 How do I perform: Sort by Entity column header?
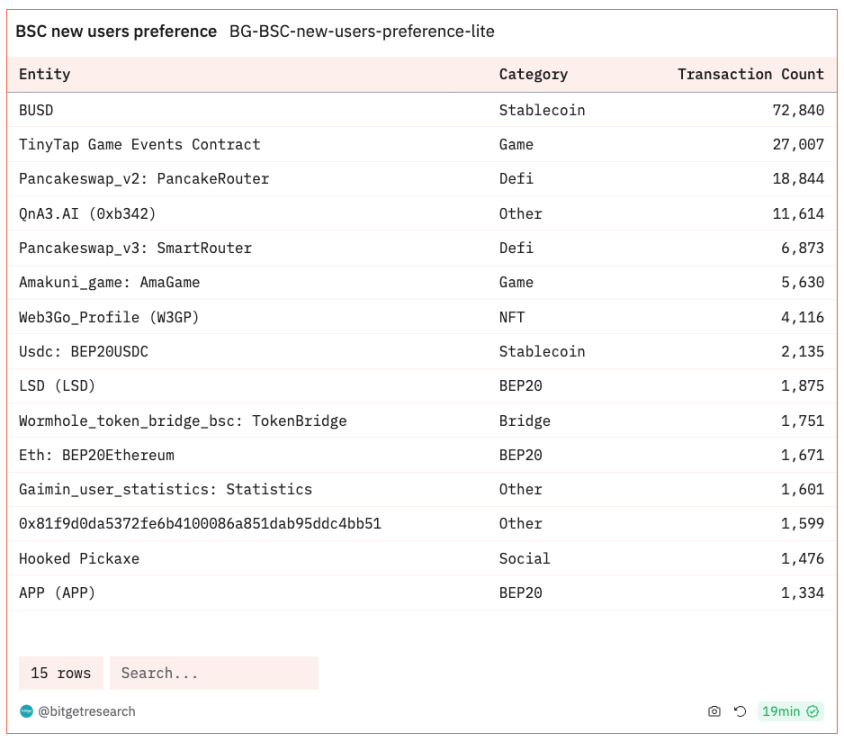[45, 74]
